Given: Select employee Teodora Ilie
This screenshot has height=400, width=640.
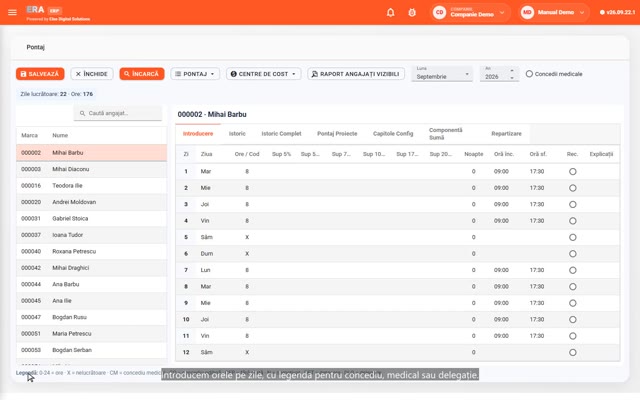Looking at the screenshot, I should tap(91, 185).
